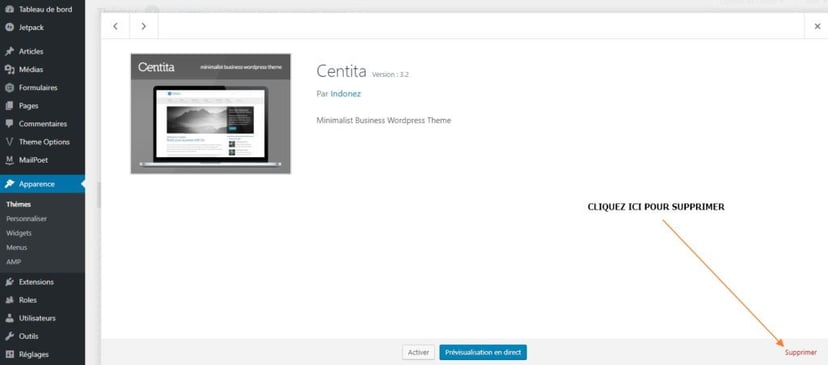Click the Theme Options V icon
Viewport: 828px width, 365px height.
pos(9,142)
